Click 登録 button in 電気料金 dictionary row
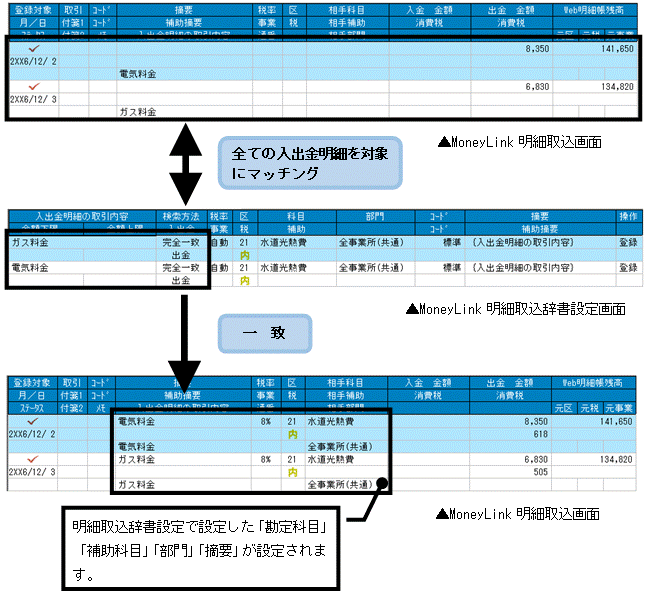This screenshot has width=657, height=595. pyautogui.click(x=628, y=268)
